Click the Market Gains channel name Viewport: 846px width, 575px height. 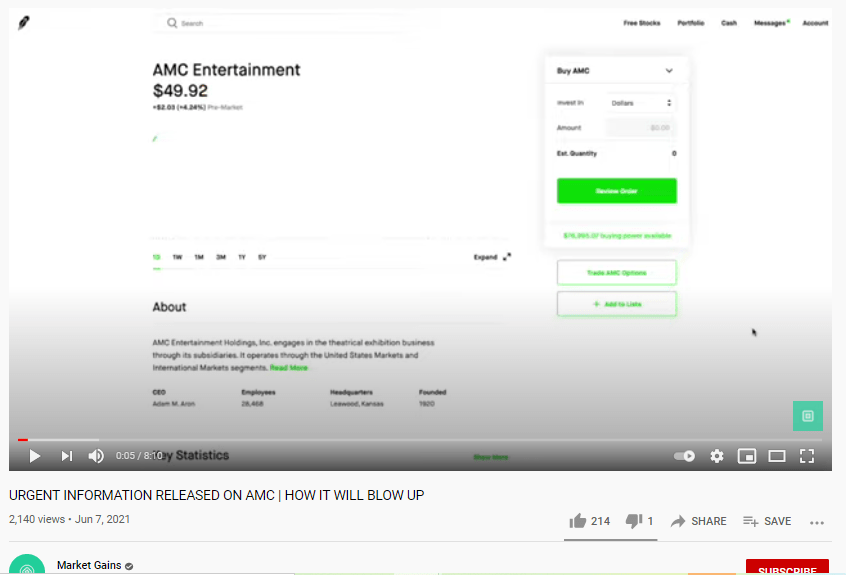coord(89,565)
